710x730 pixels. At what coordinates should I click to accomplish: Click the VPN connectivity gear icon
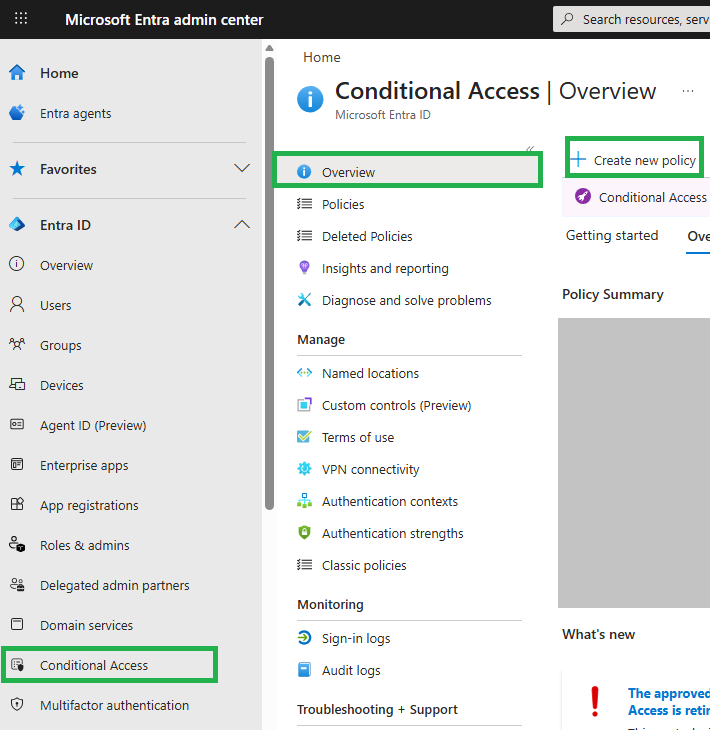[304, 469]
